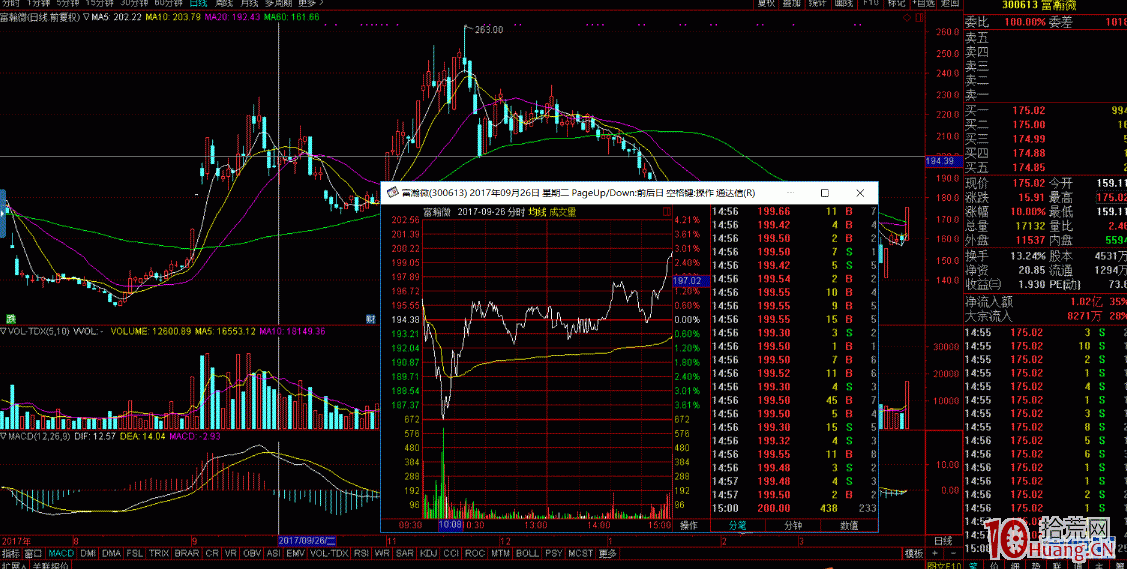Screen dimensions: 1127x569
Task: Select the TRIX indicator tab
Action: point(159,553)
